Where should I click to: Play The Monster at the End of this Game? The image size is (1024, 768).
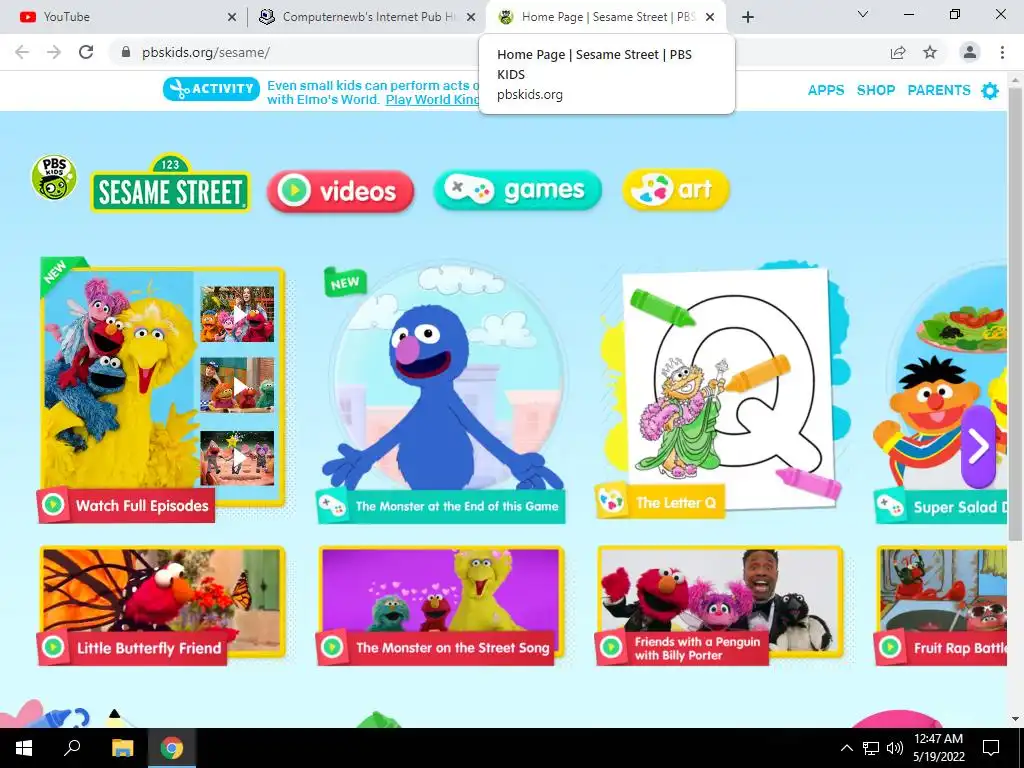point(441,392)
